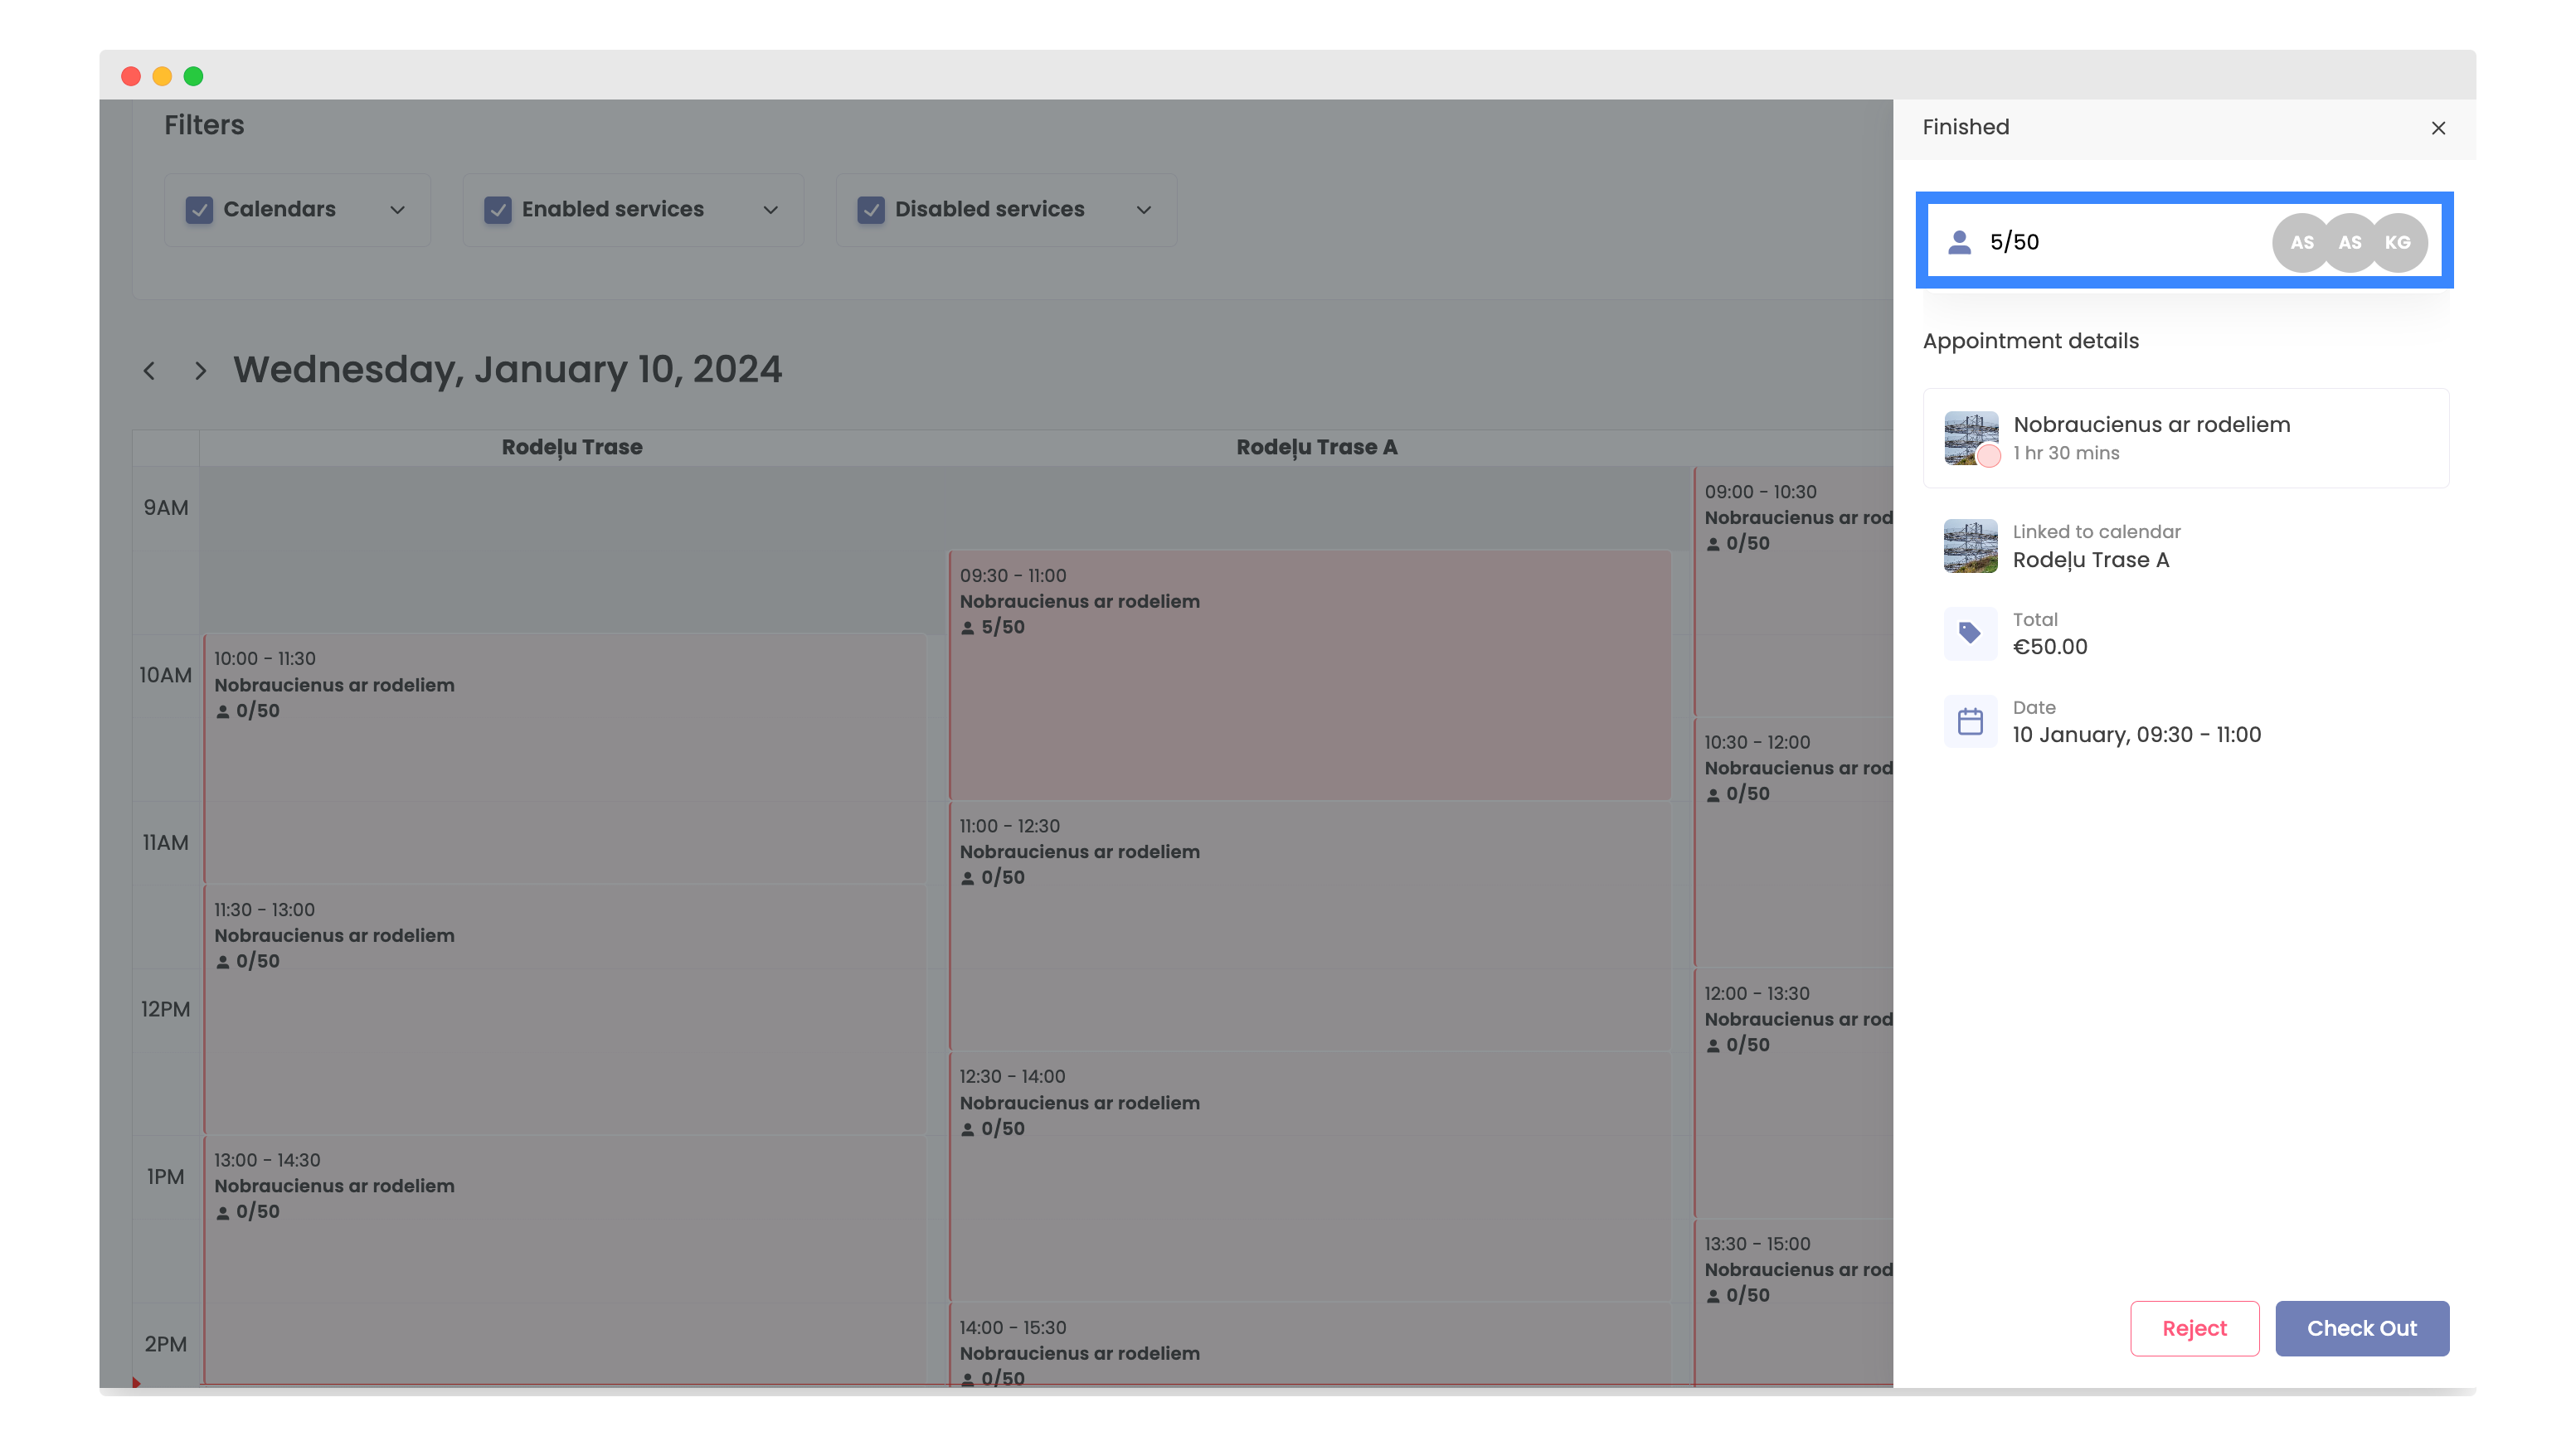Select the Rodeļu Trase column header
Screen dimensions: 2576x1446
point(571,447)
